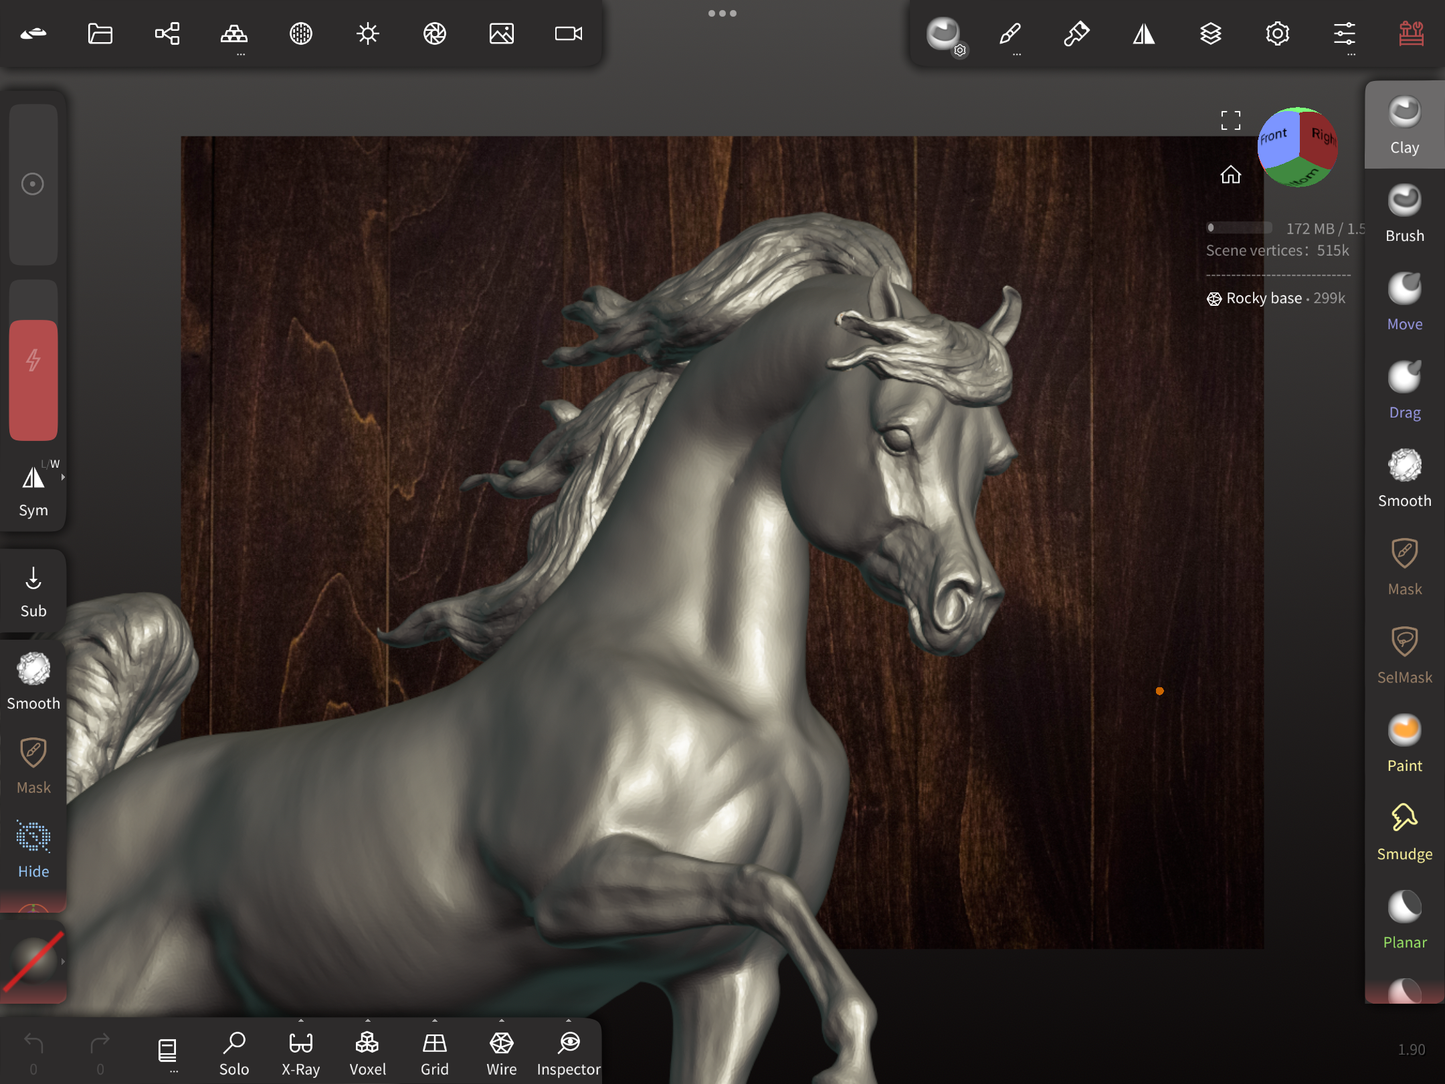
Task: Toggle Solo mode for object
Action: (x=234, y=1053)
